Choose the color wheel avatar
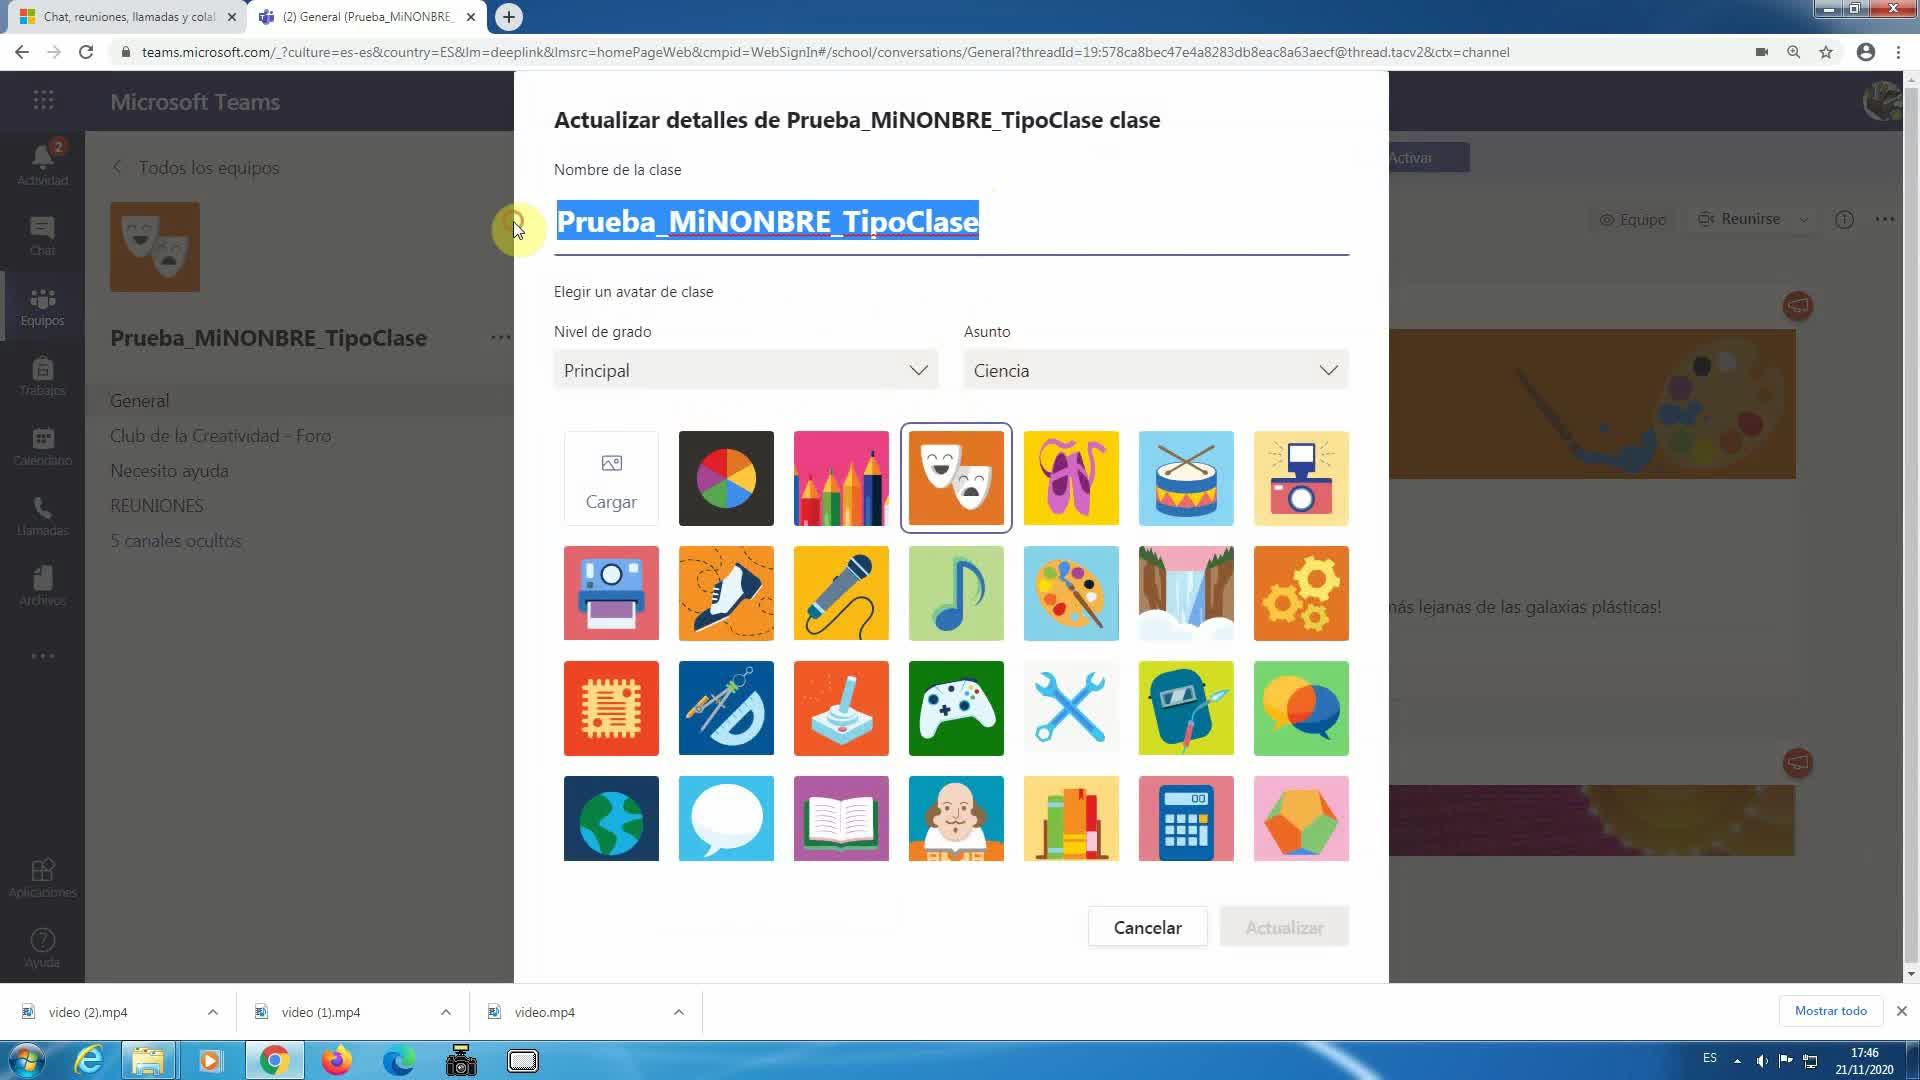Screen dimensions: 1920x1080 tap(726, 478)
